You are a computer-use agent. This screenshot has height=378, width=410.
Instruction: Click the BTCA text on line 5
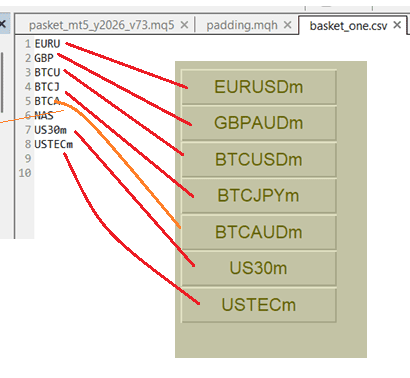click(47, 101)
